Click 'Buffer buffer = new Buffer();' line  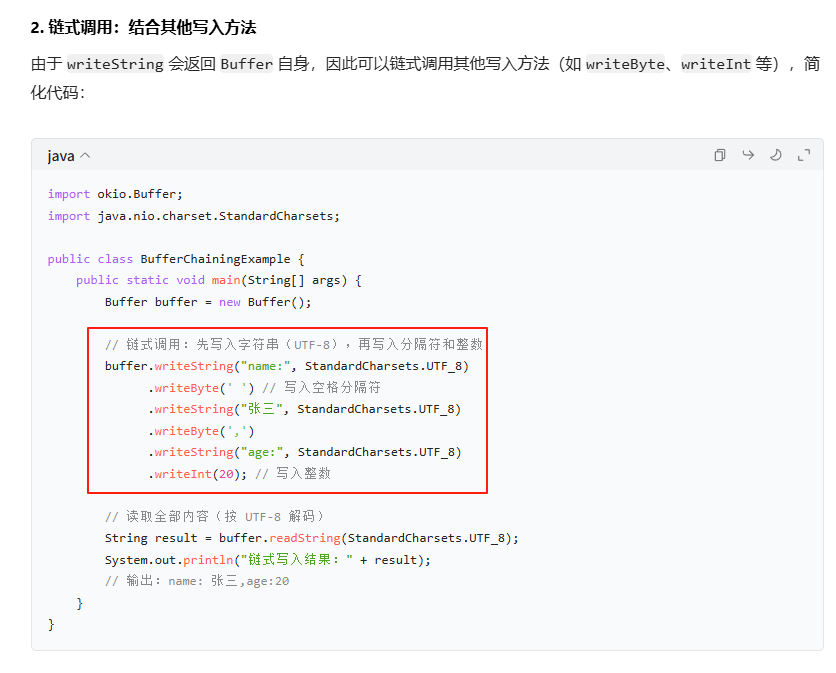[208, 302]
